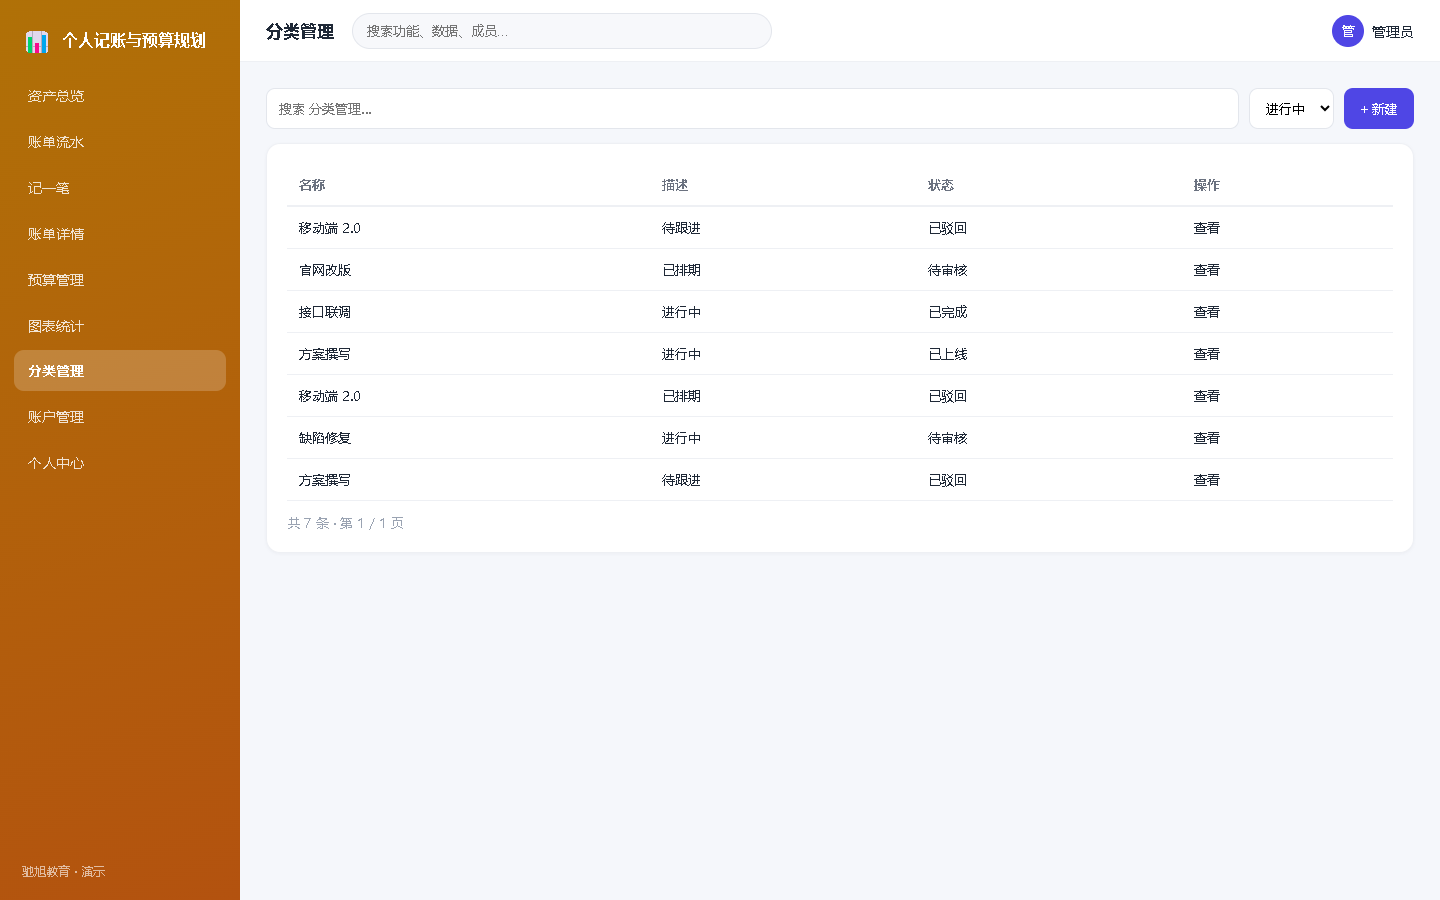The width and height of the screenshot is (1440, 900).
Task: Click 待审核 status in 官网改版 row
Action: pyautogui.click(x=948, y=270)
